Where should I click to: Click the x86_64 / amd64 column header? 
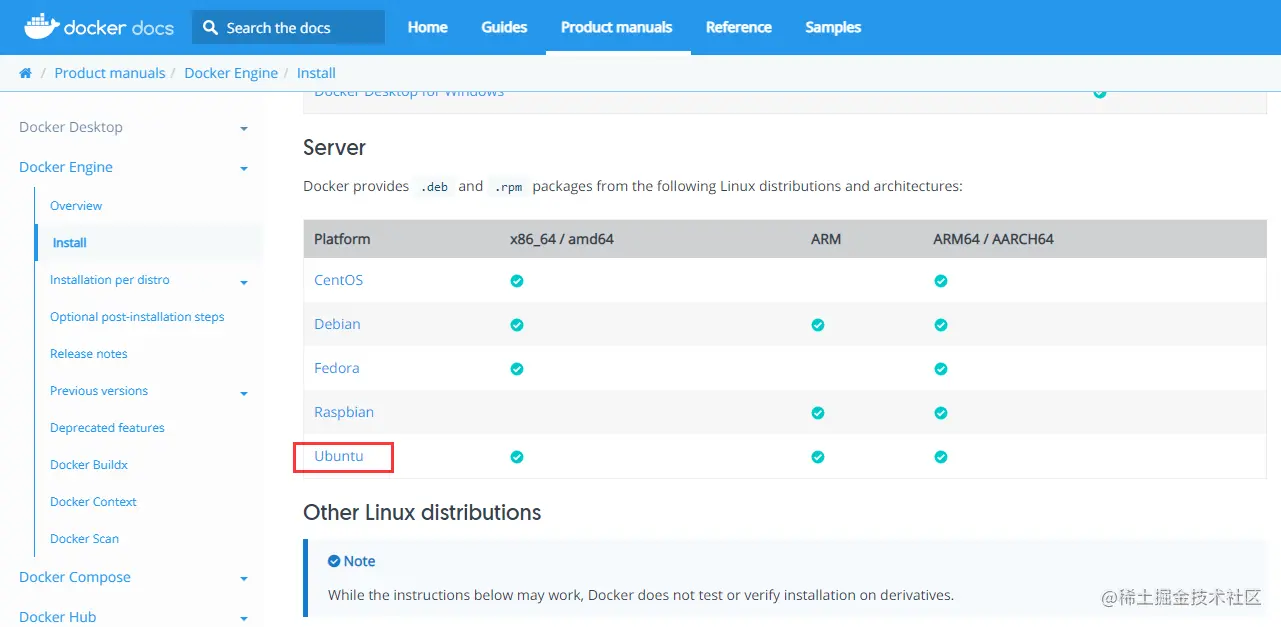[562, 239]
